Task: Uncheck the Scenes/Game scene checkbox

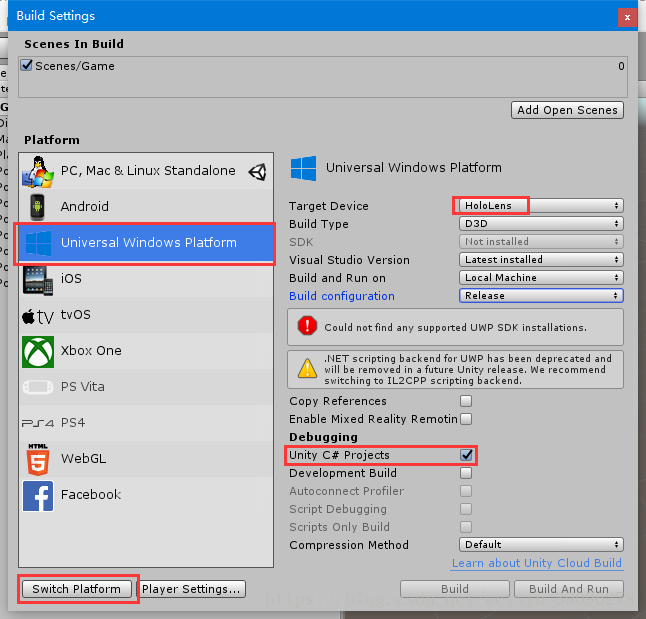Action: click(26, 65)
